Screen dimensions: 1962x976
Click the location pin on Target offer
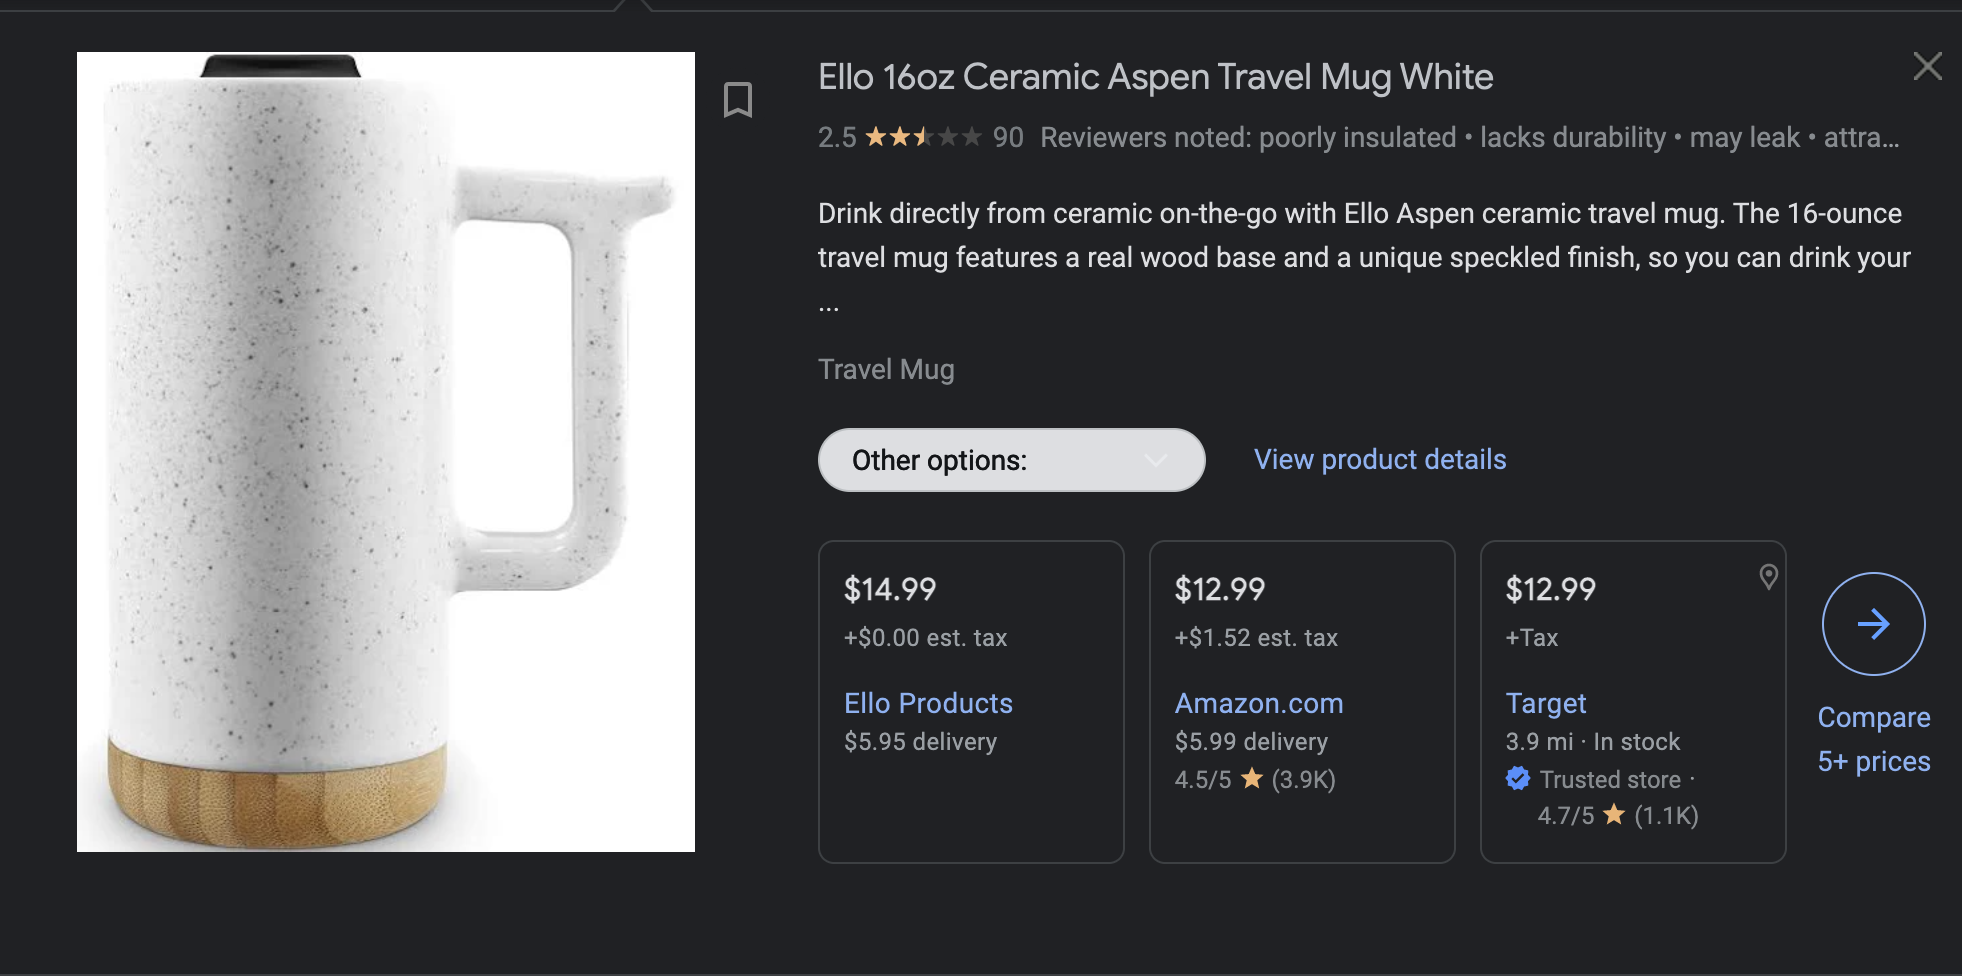pyautogui.click(x=1768, y=577)
